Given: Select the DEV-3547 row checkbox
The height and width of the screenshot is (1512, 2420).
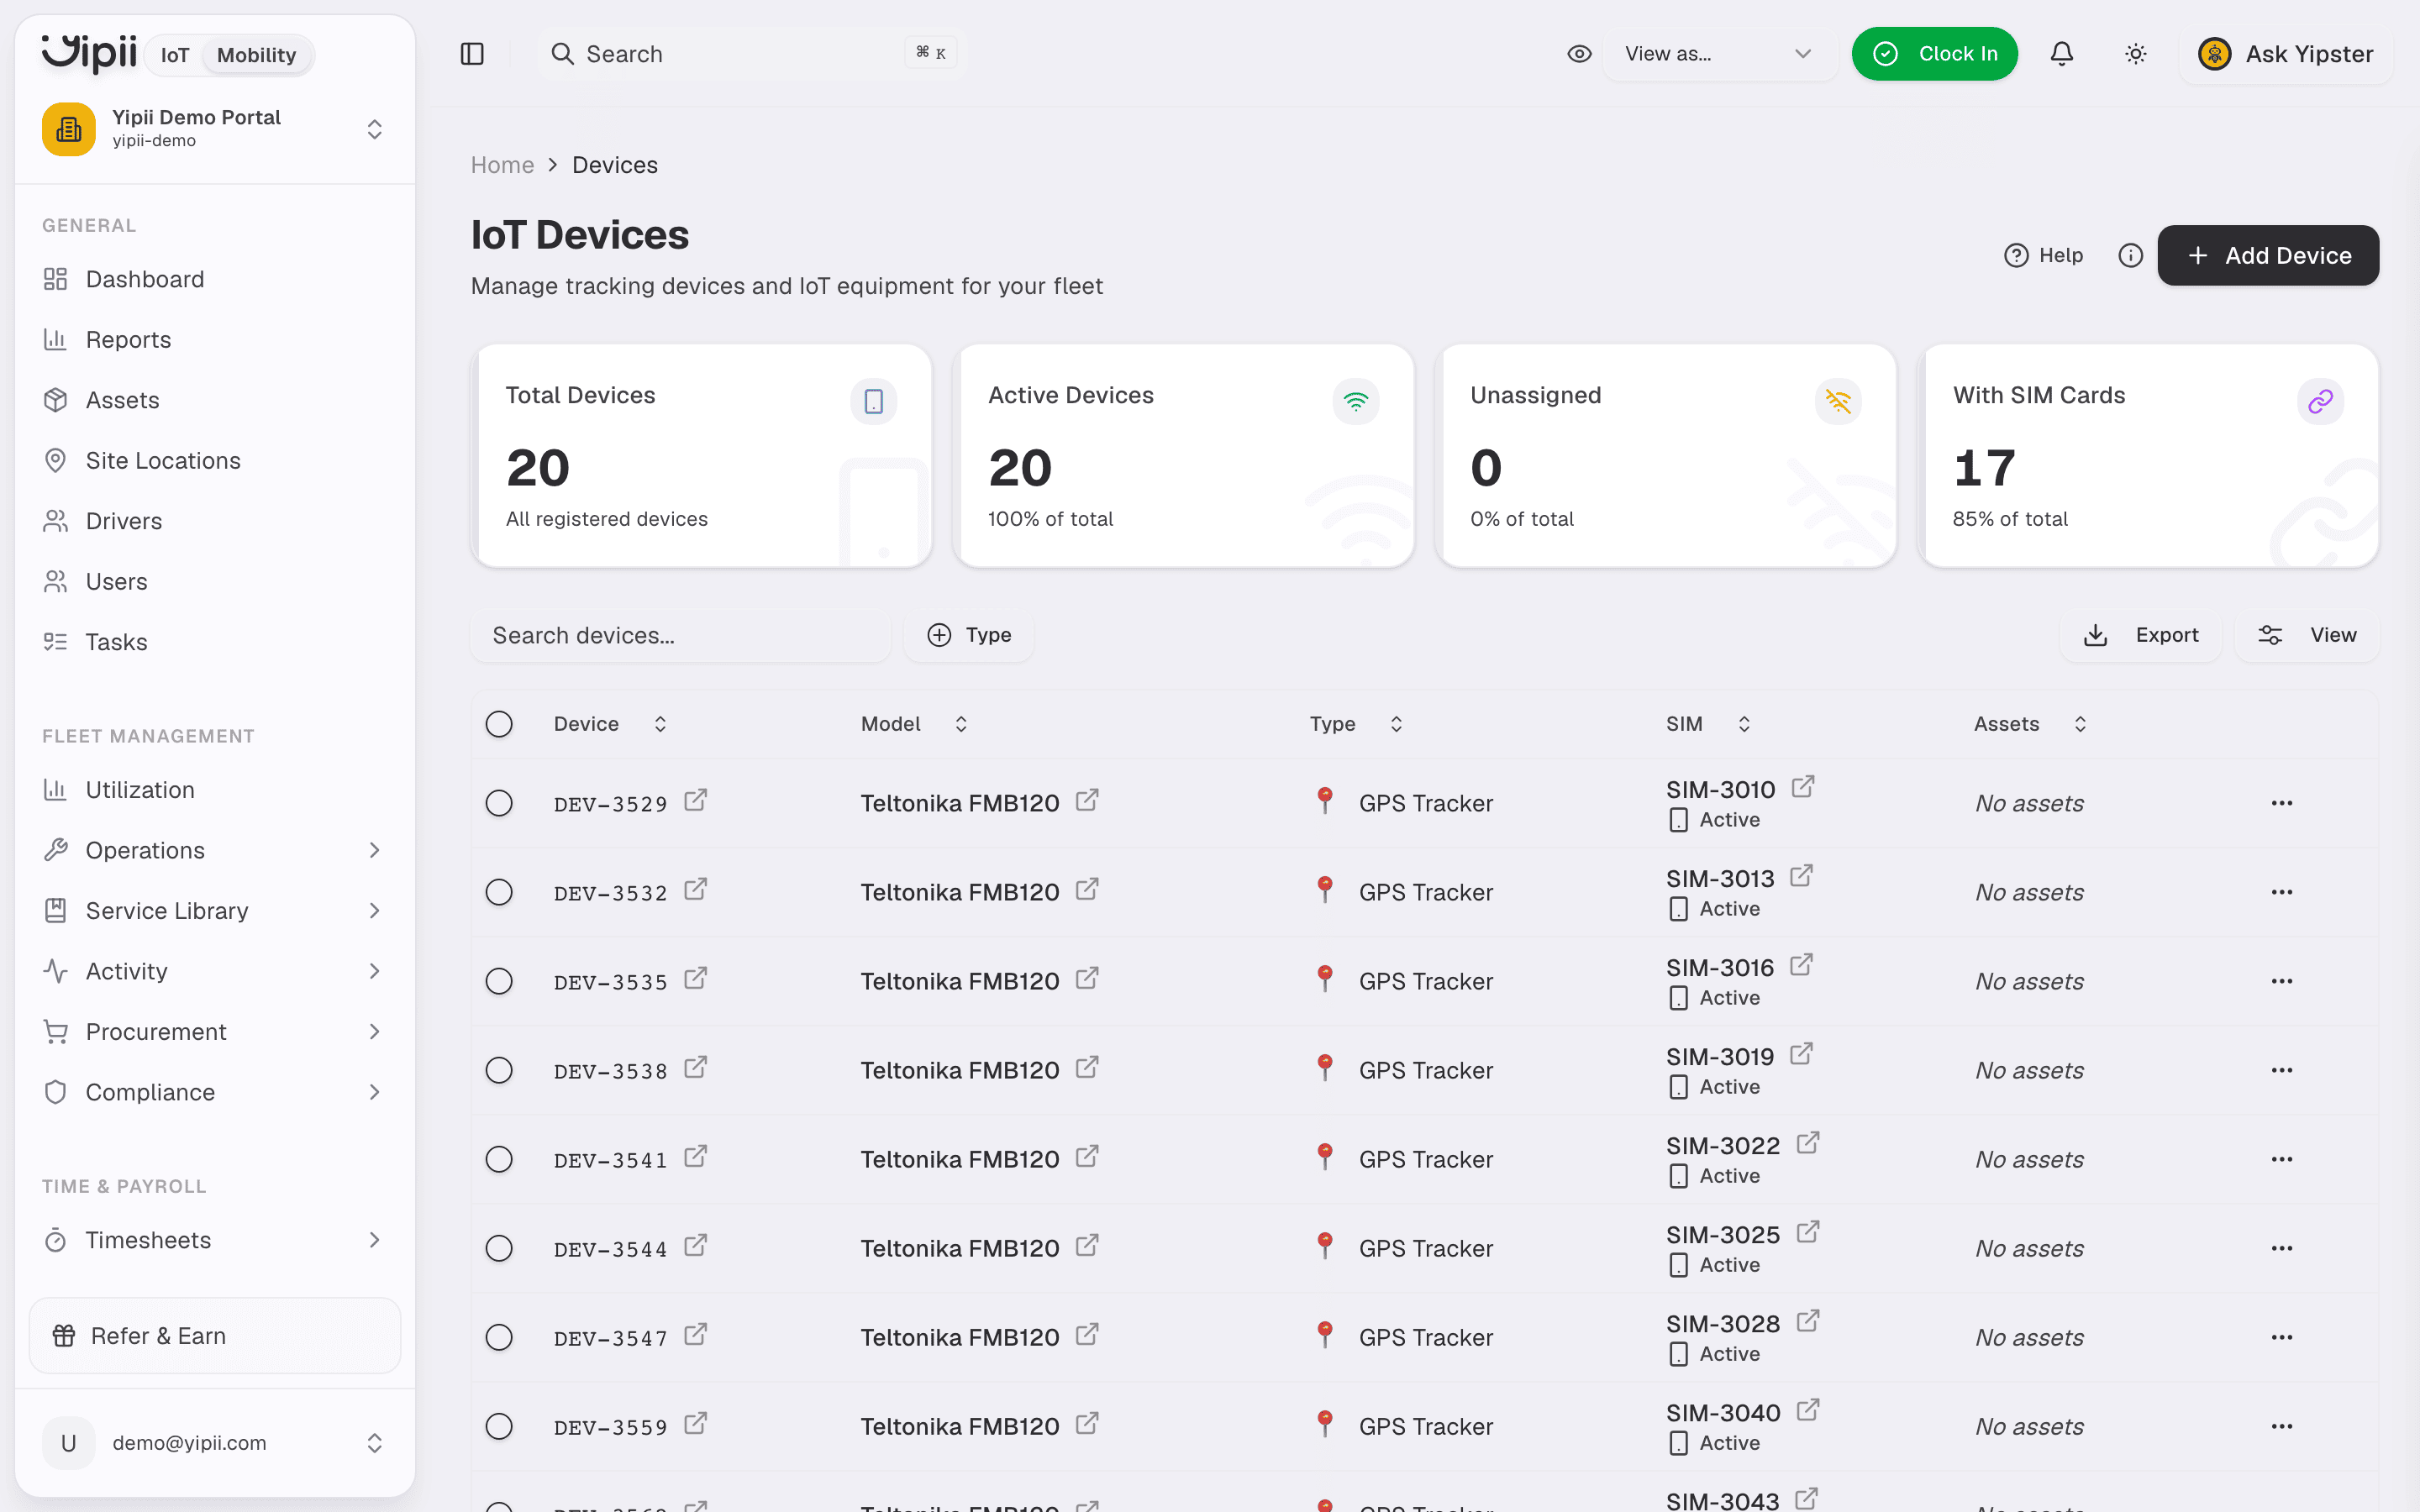Looking at the screenshot, I should [499, 1337].
